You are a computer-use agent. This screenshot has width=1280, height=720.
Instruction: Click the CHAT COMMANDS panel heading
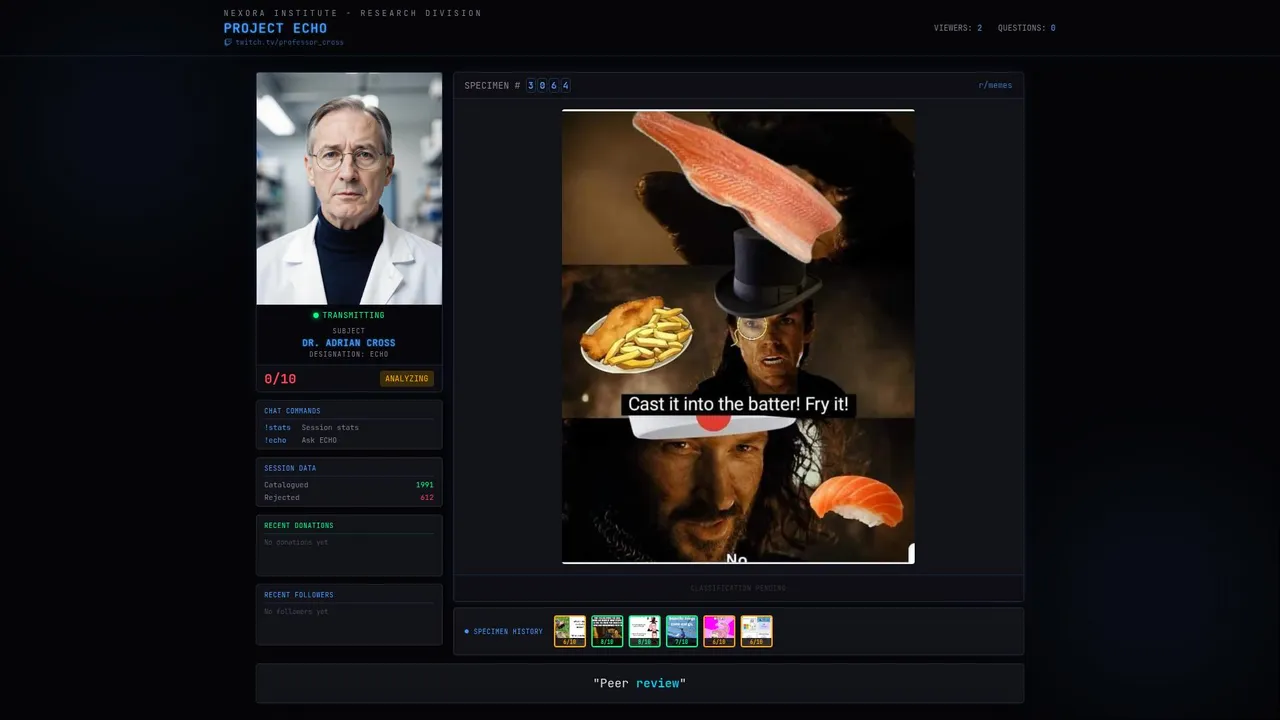[292, 411]
